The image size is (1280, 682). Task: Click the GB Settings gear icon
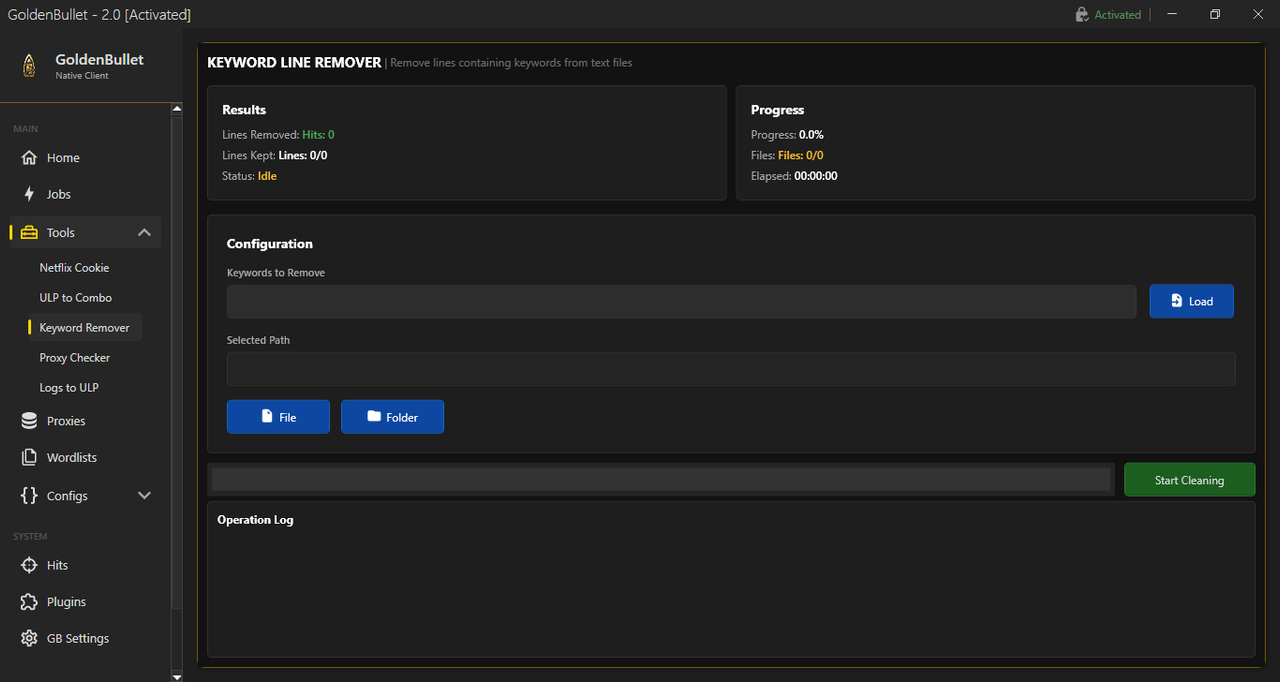pyautogui.click(x=29, y=638)
